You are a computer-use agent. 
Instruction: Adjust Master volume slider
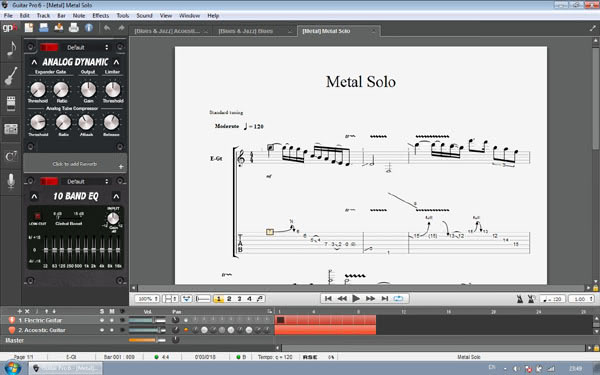click(x=147, y=340)
